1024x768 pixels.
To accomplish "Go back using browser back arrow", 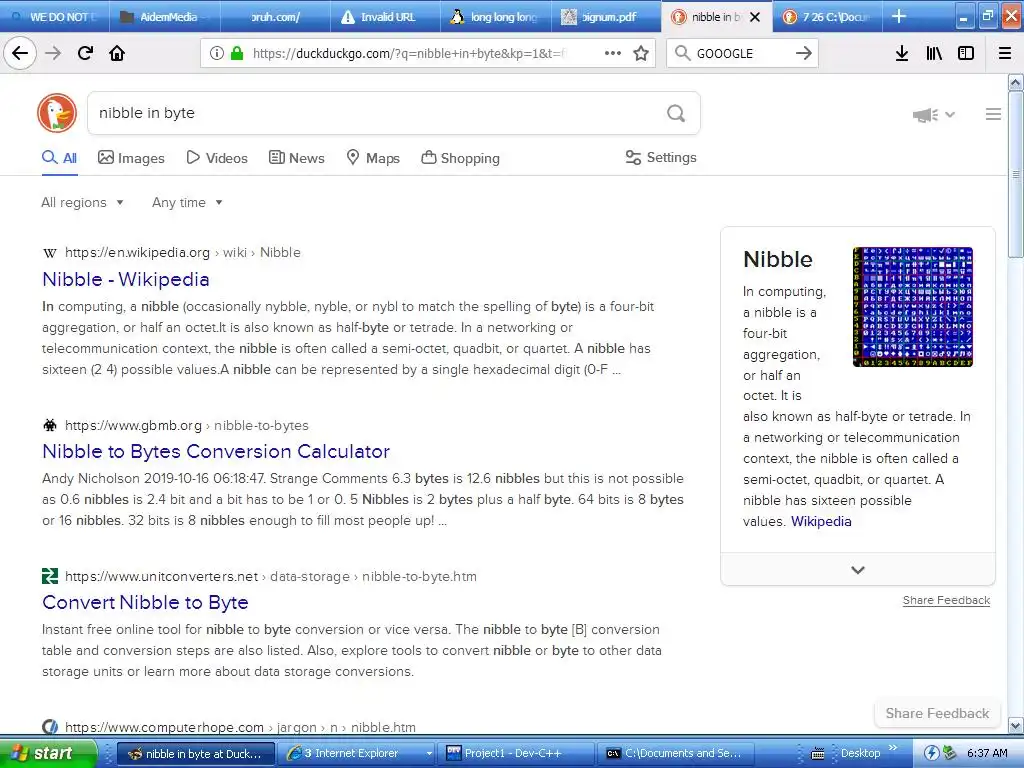I will click(20, 53).
